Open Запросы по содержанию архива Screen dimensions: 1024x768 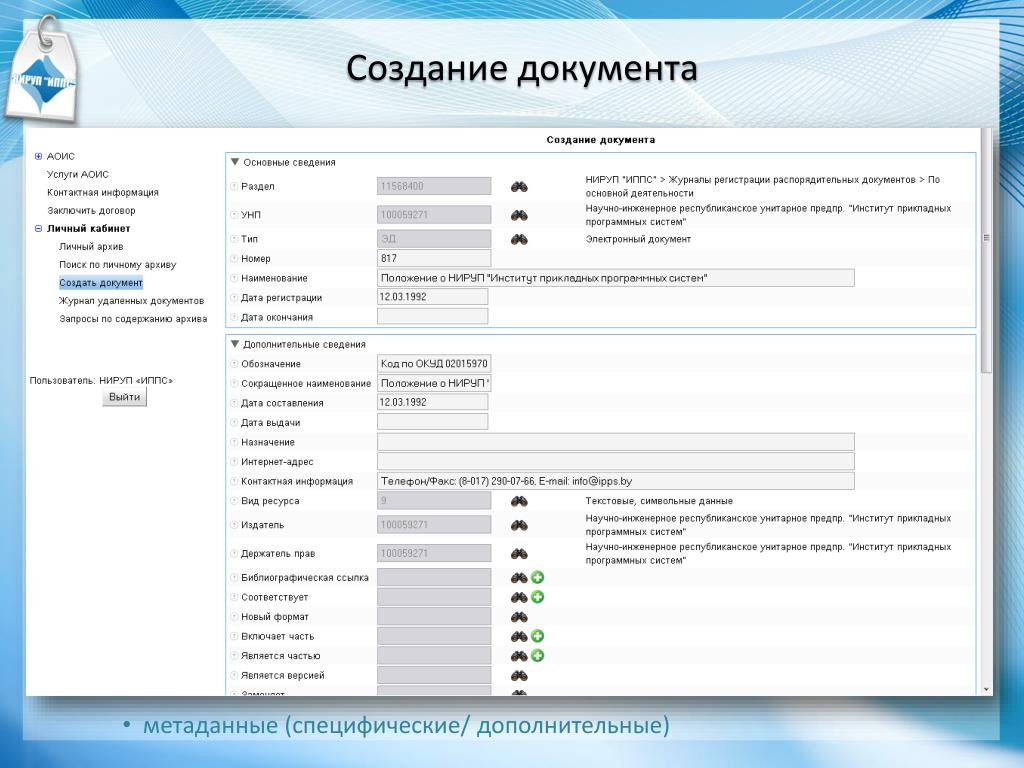pyautogui.click(x=133, y=319)
